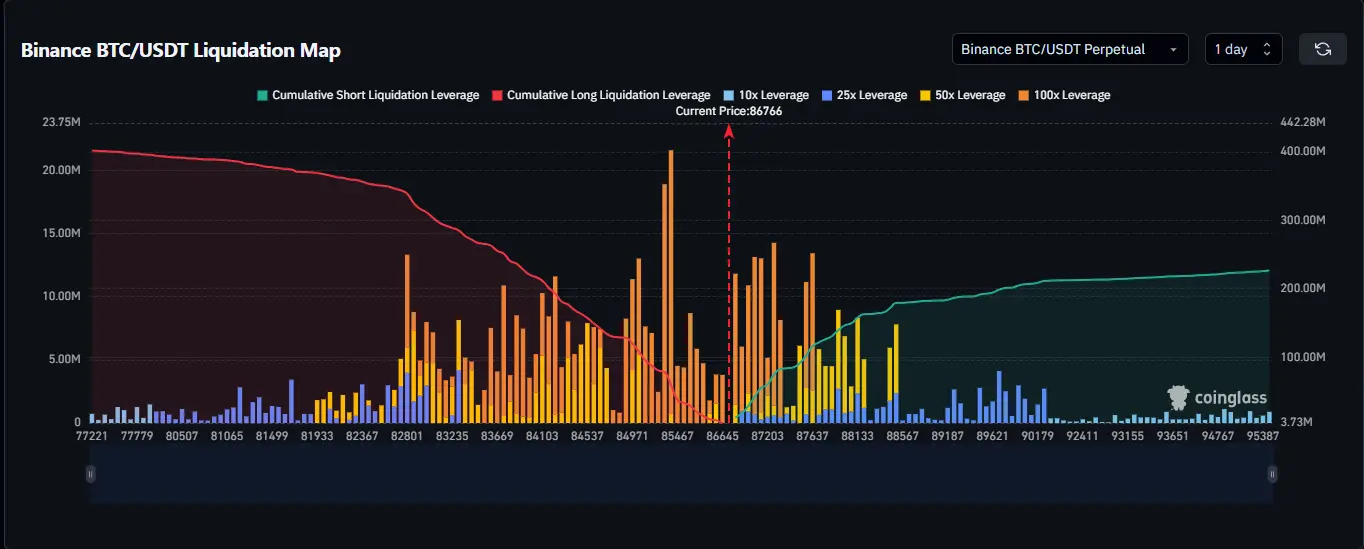
Task: Click the yellow 50x Leverage swatch
Action: [925, 95]
